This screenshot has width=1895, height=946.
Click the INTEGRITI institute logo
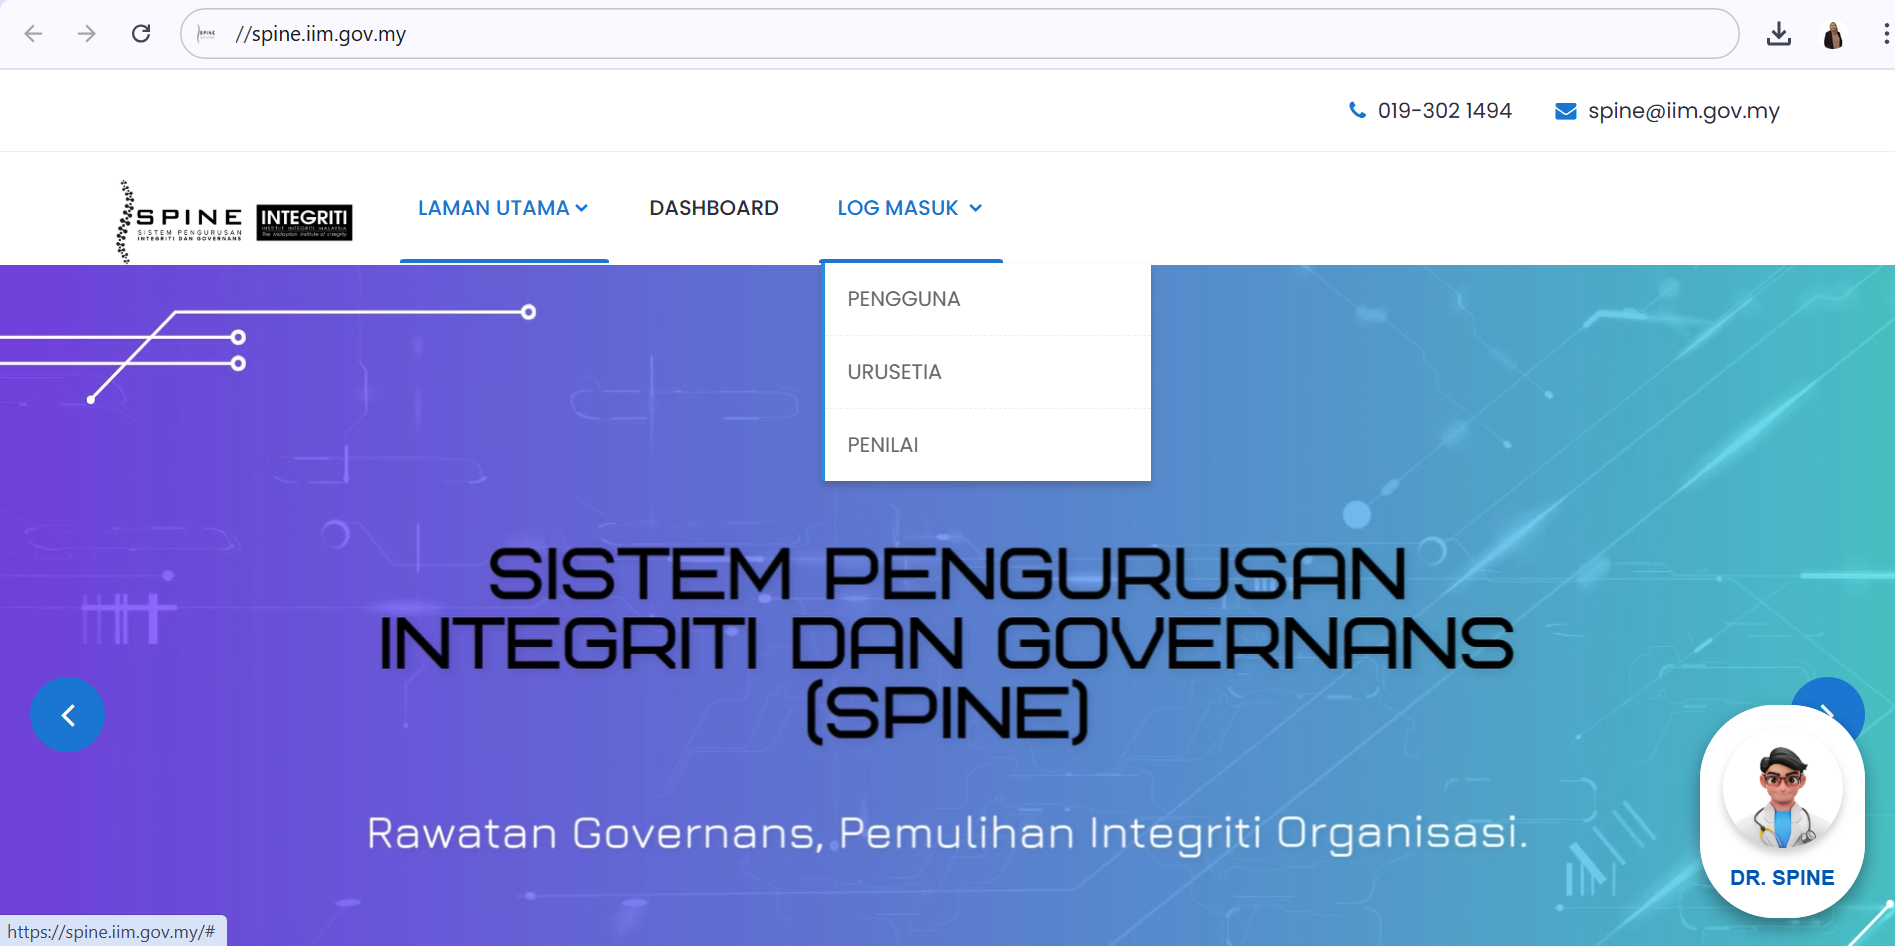(304, 222)
